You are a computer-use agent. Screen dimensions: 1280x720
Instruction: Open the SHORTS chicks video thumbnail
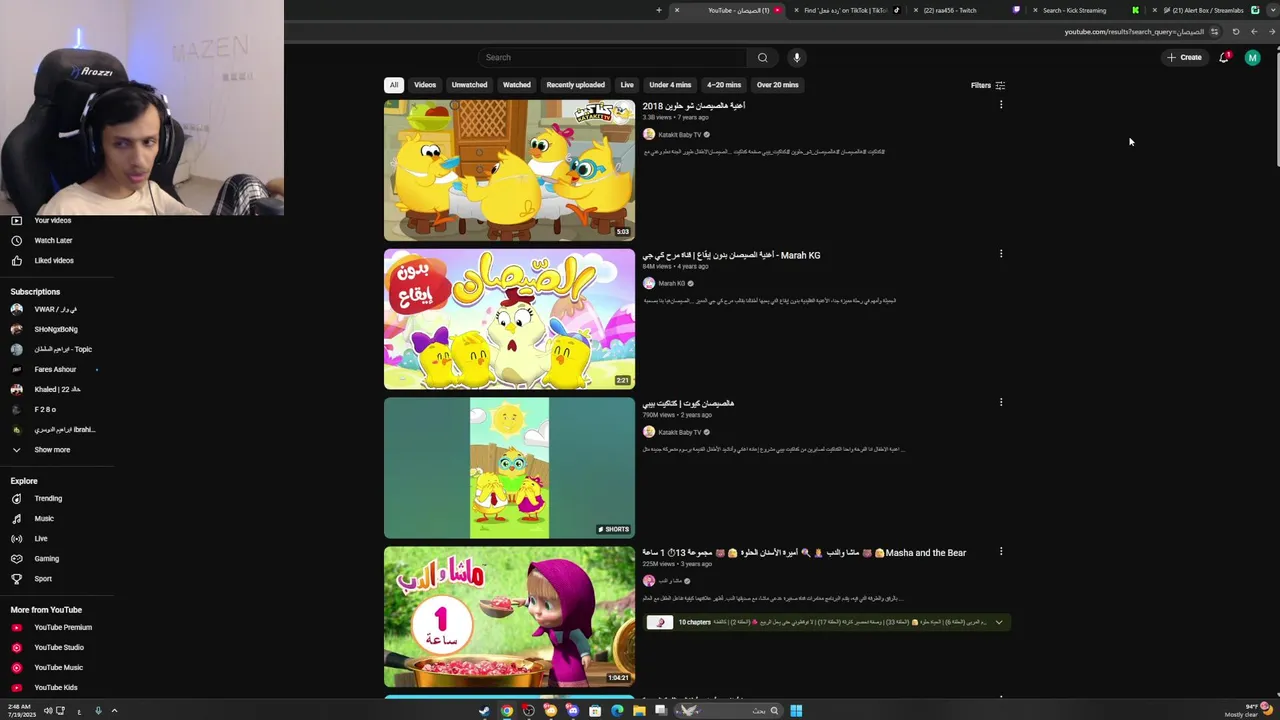(509, 468)
